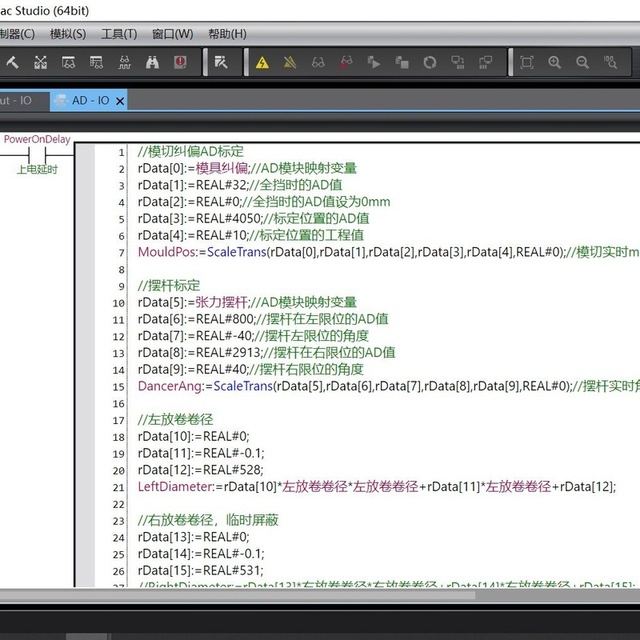
Task: Switch to the AD - IO tab
Action: tap(88, 100)
